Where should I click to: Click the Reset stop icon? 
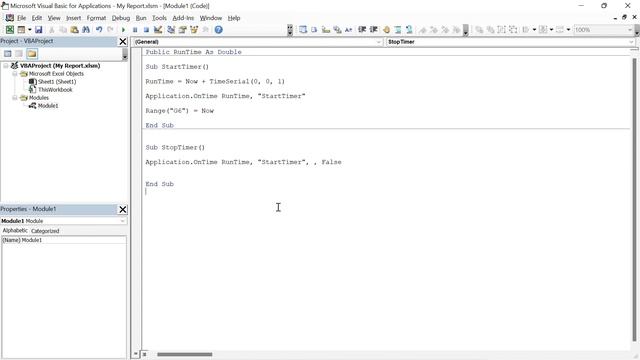click(x=146, y=30)
